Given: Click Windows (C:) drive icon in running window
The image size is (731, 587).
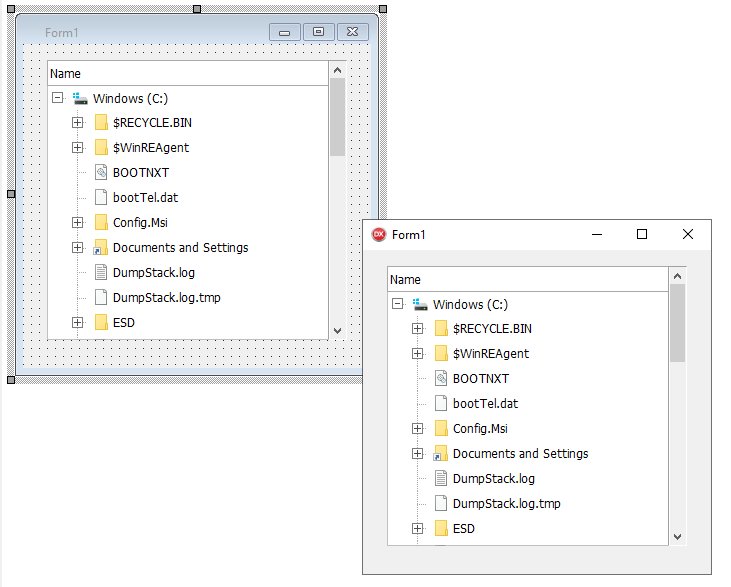Looking at the screenshot, I should pyautogui.click(x=421, y=304).
